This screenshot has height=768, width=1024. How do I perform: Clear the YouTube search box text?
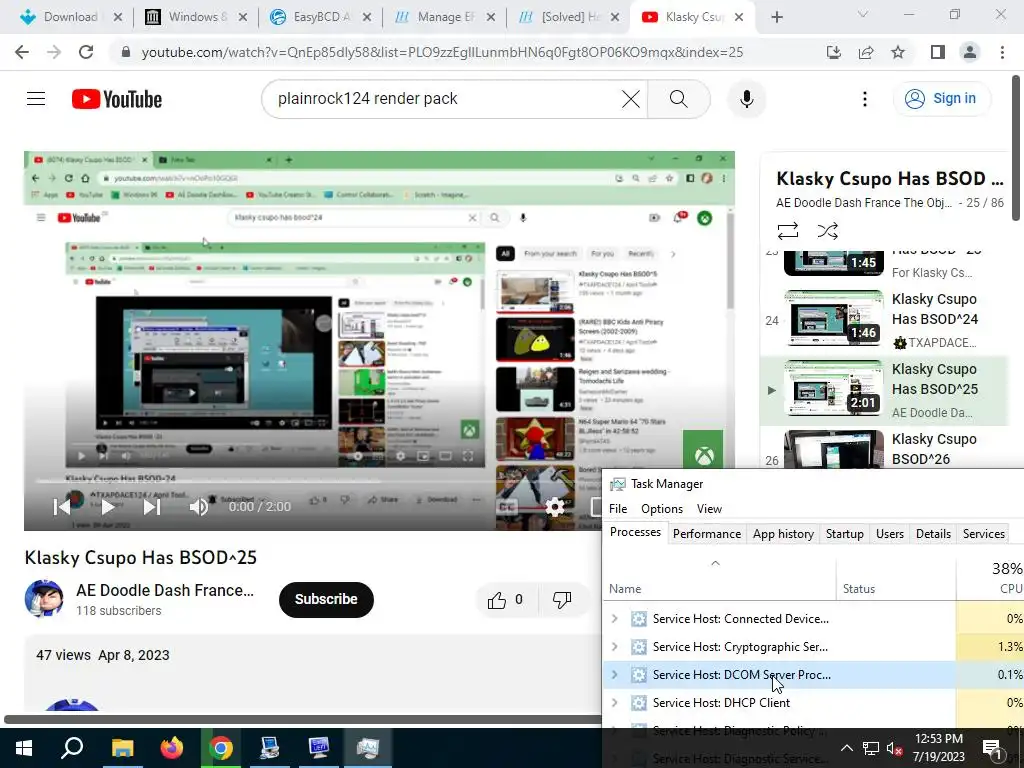pos(630,99)
